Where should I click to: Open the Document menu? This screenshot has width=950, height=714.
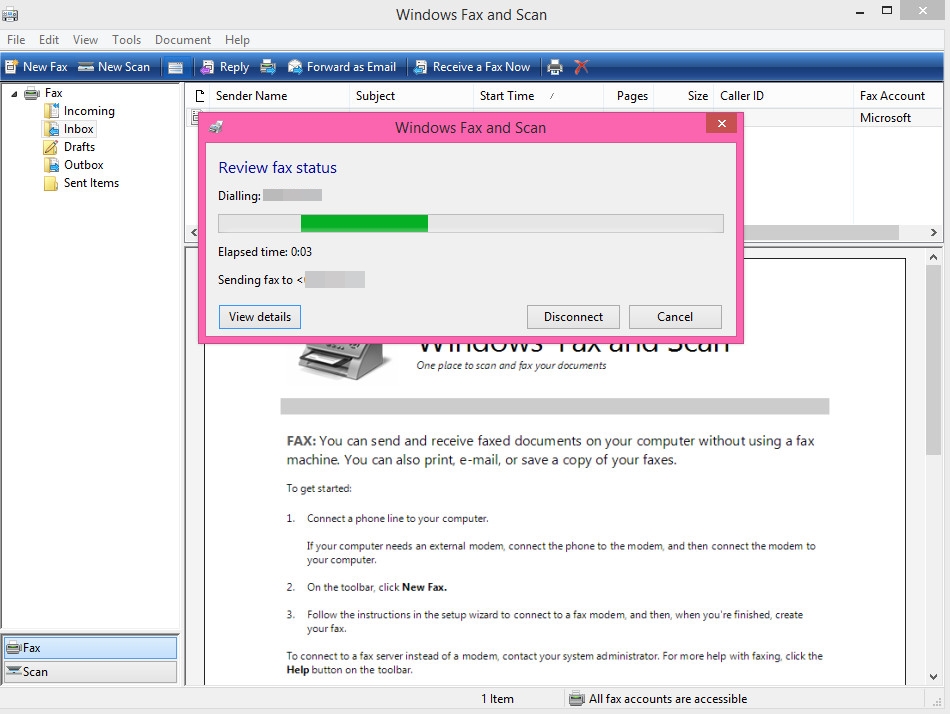pos(183,40)
